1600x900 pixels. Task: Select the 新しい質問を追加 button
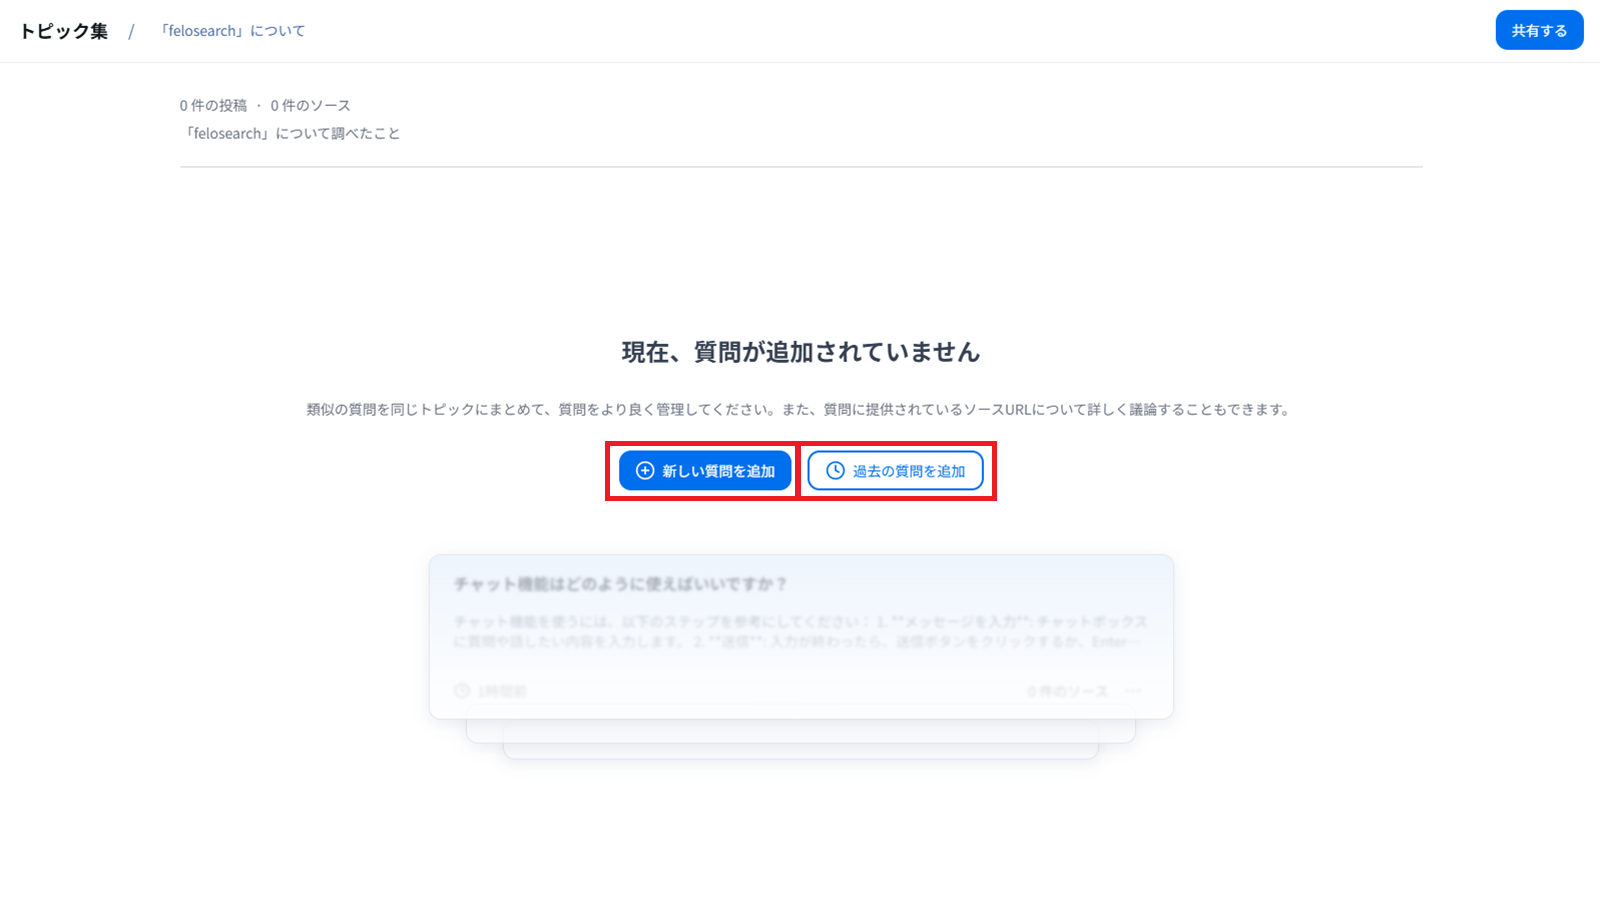(x=702, y=470)
